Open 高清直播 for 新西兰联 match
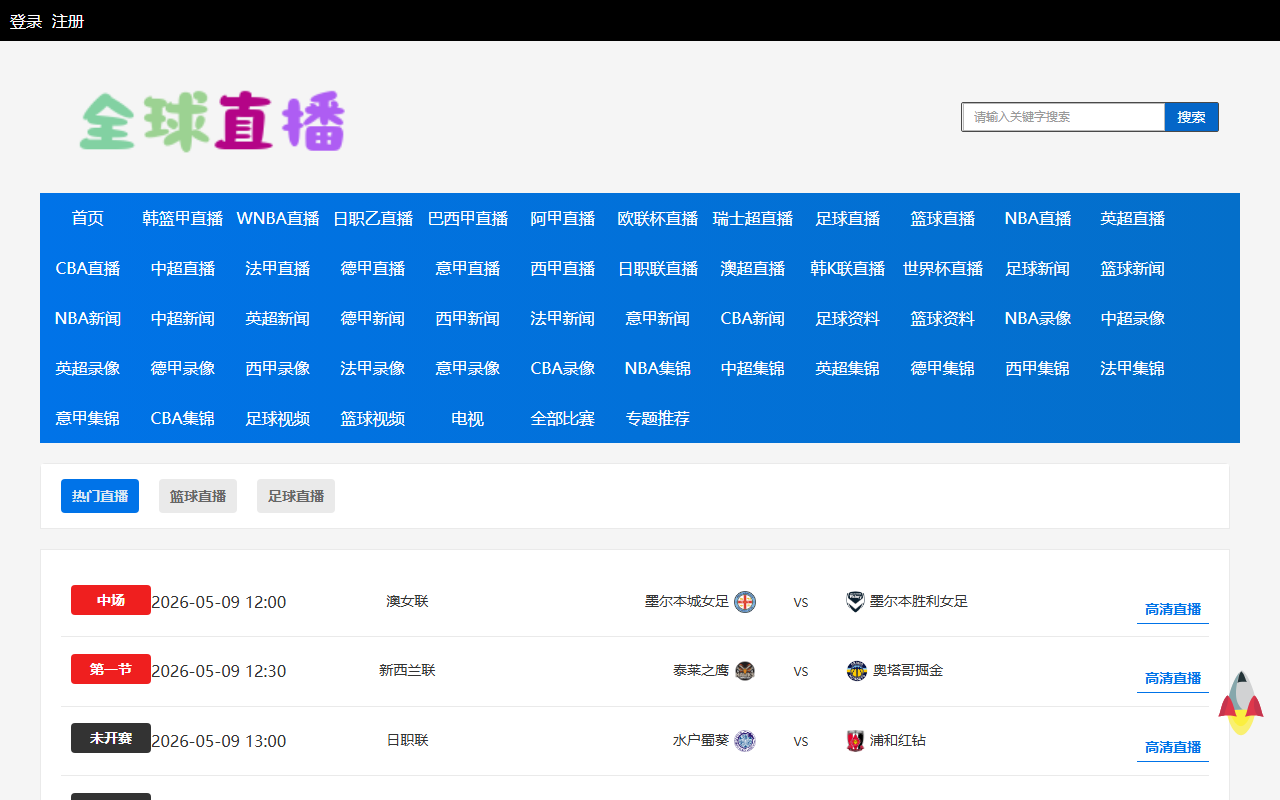 click(x=1173, y=678)
